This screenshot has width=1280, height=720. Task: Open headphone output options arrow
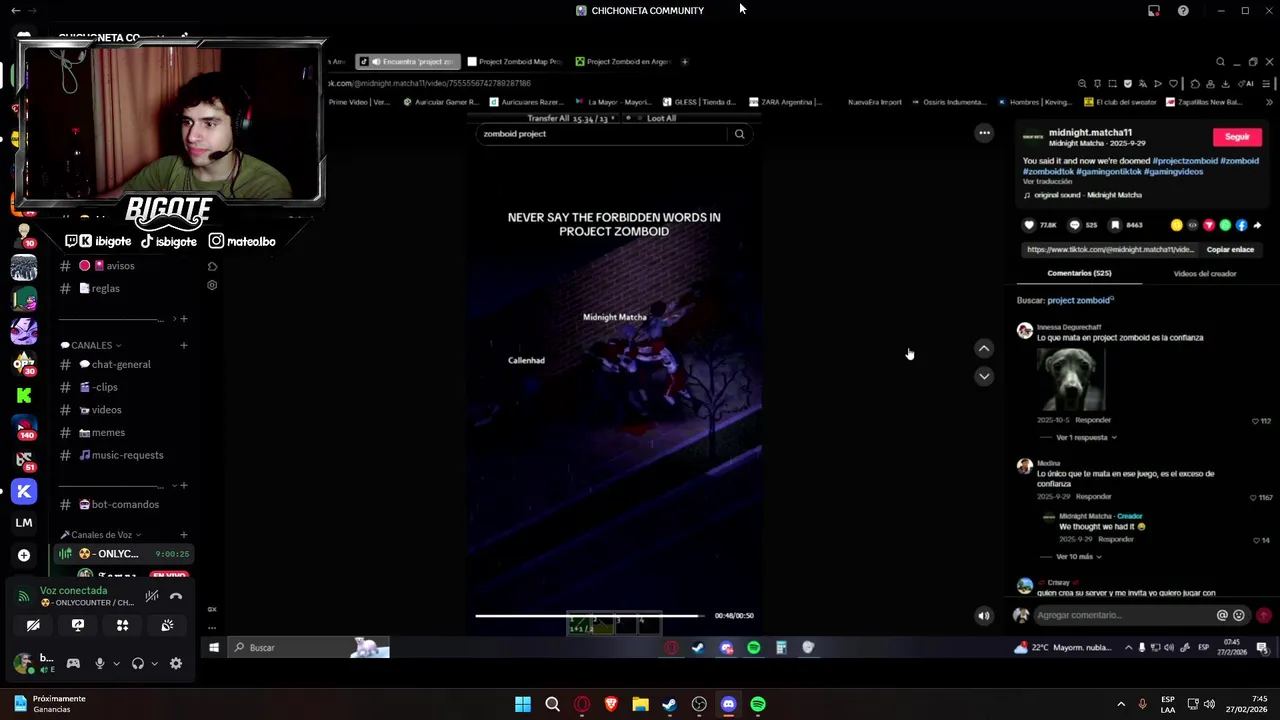click(154, 663)
